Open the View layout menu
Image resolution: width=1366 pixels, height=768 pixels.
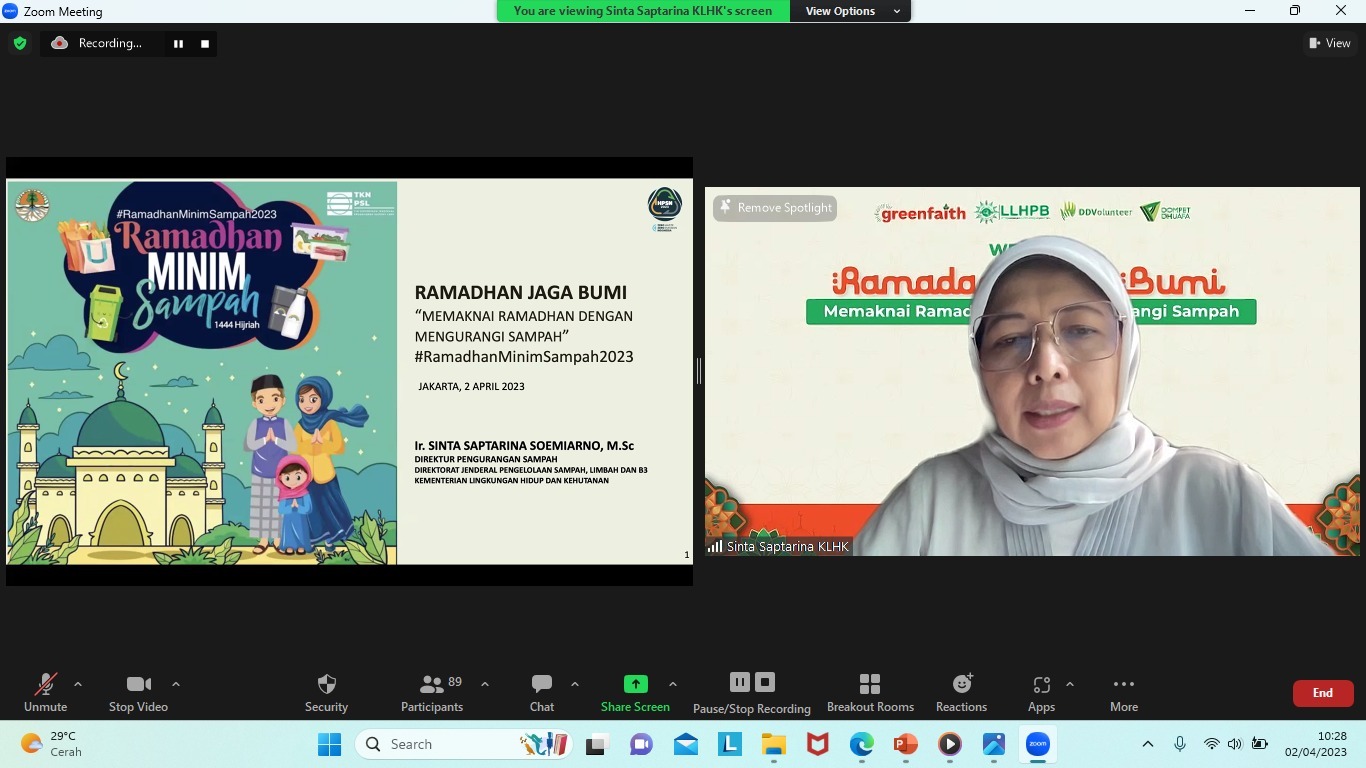coord(1330,43)
